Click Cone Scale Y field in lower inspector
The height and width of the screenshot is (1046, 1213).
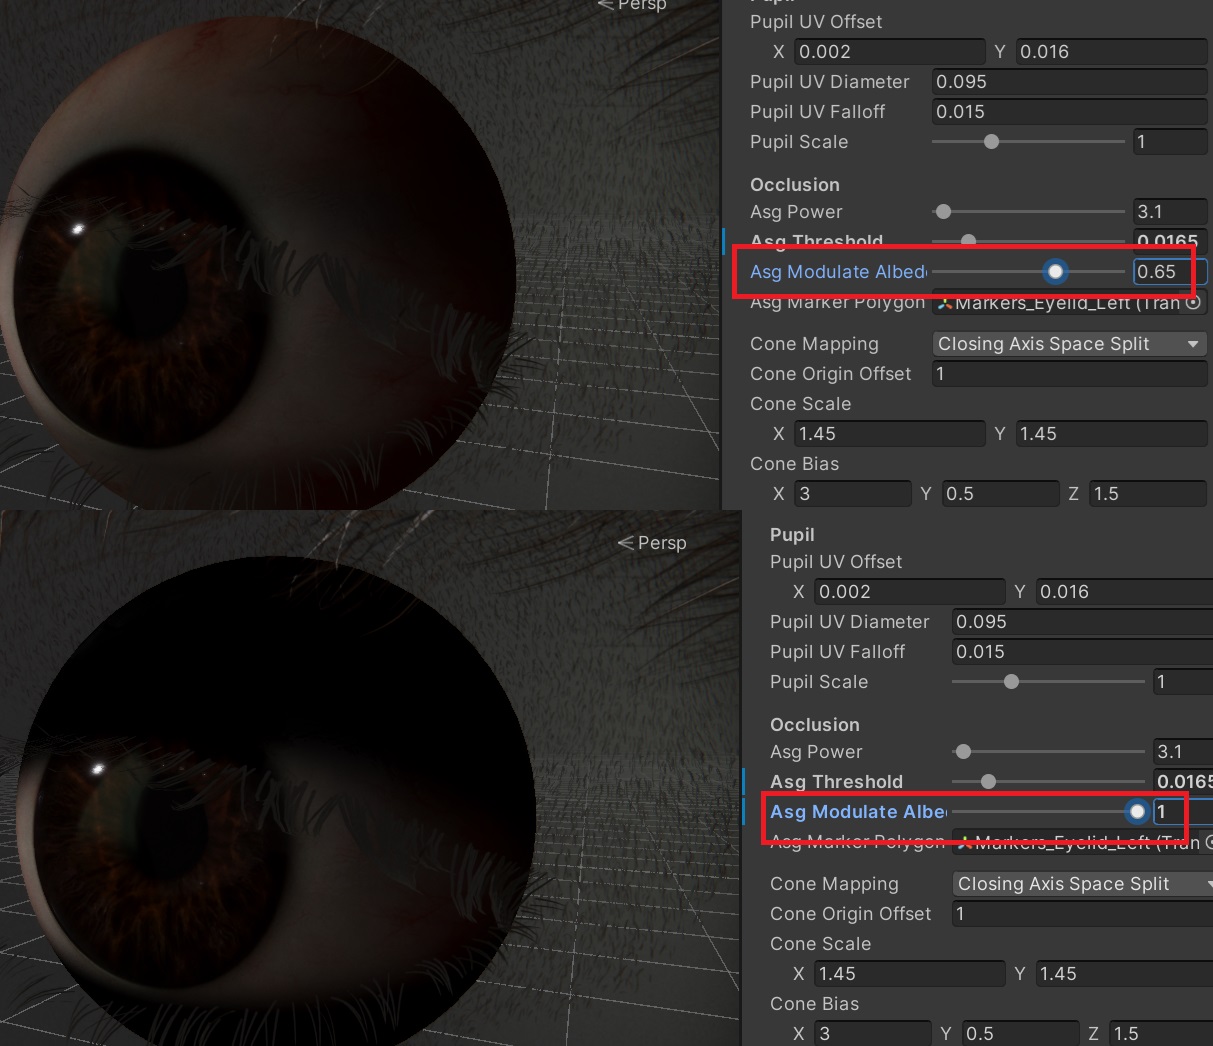click(x=1125, y=974)
